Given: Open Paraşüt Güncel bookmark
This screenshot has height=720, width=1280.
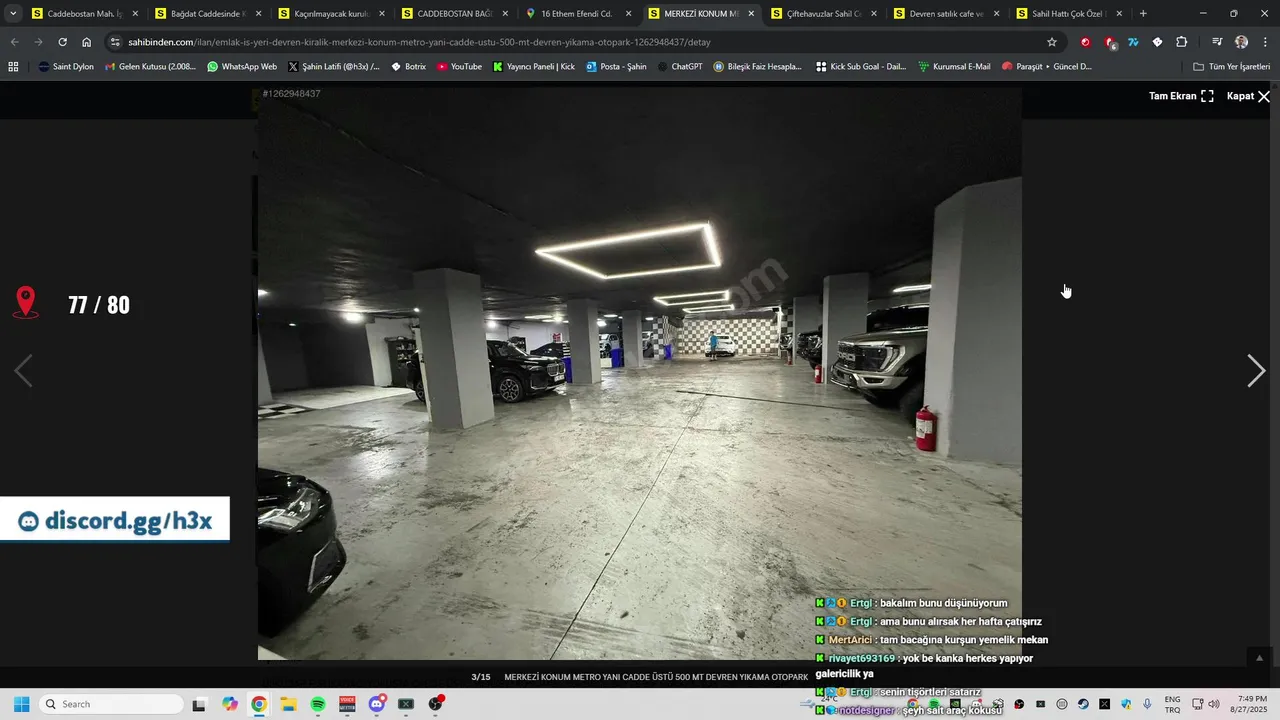Looking at the screenshot, I should (x=1046, y=66).
